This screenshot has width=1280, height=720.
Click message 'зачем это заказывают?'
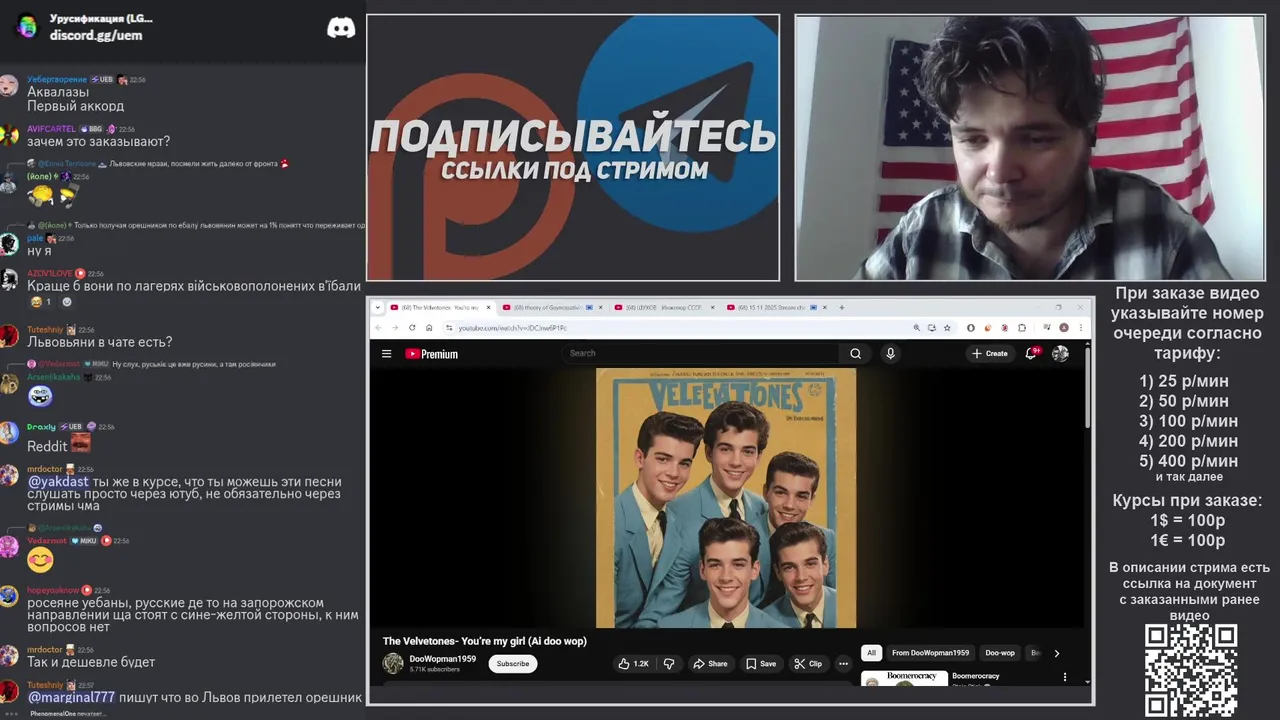pyautogui.click(x=98, y=141)
